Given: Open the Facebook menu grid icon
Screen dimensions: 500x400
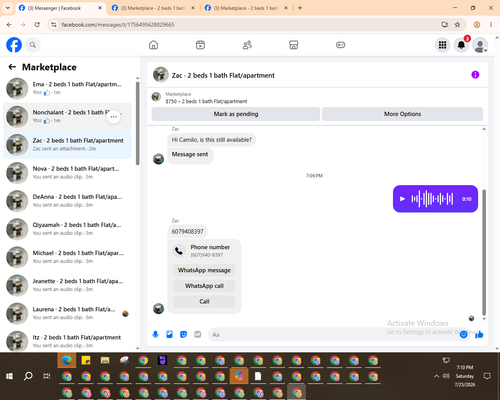Looking at the screenshot, I should pos(442,45).
